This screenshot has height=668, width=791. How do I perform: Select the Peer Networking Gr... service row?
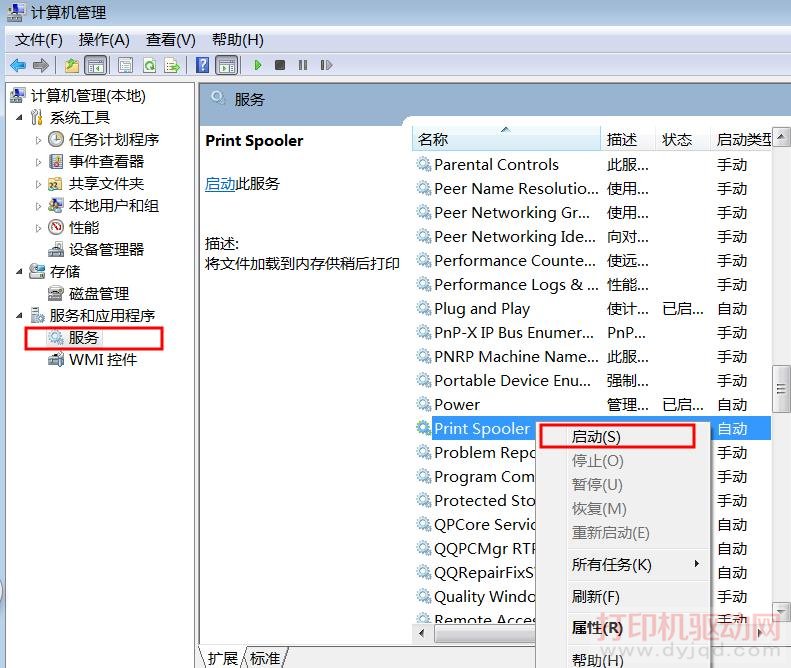(592, 212)
